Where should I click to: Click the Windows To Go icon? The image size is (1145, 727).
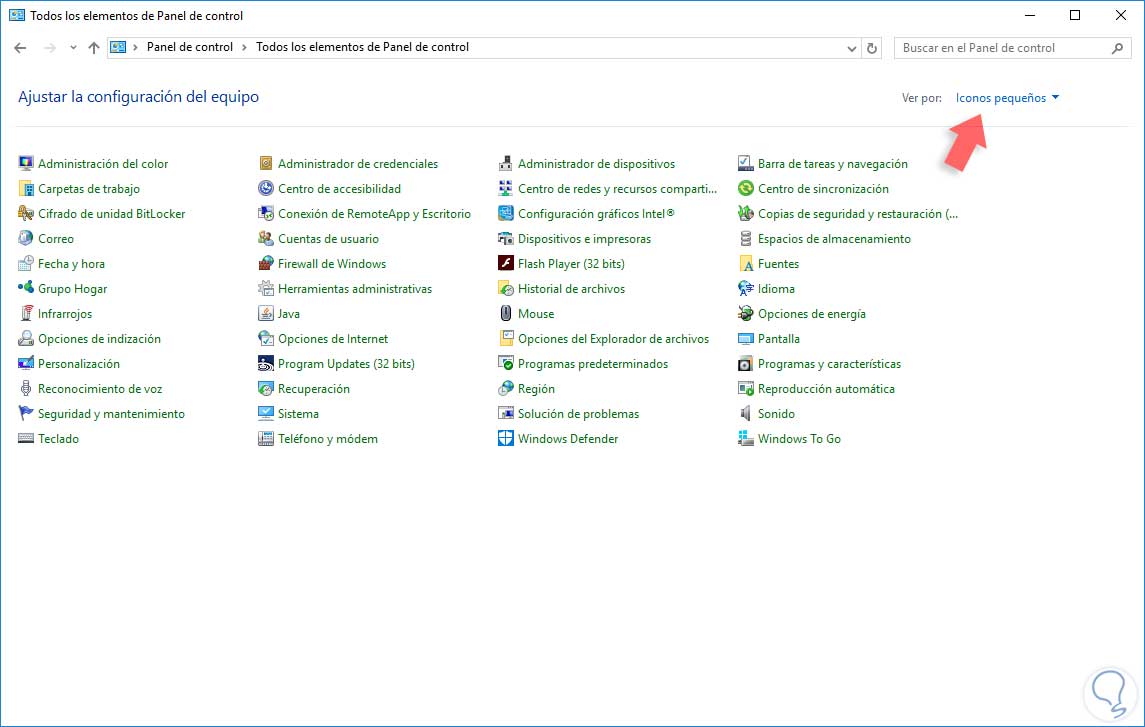click(x=746, y=439)
